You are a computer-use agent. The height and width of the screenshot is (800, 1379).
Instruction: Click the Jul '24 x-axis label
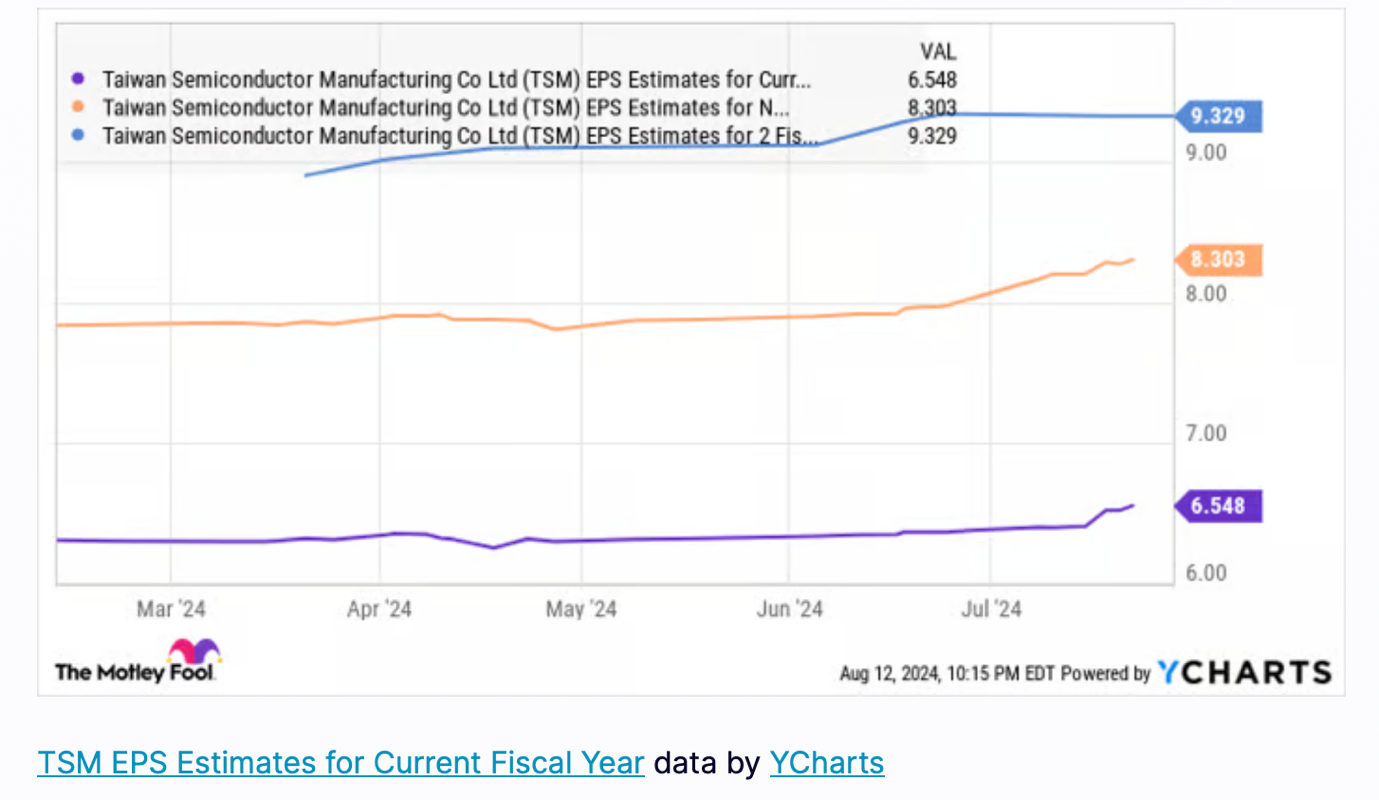pos(990,609)
